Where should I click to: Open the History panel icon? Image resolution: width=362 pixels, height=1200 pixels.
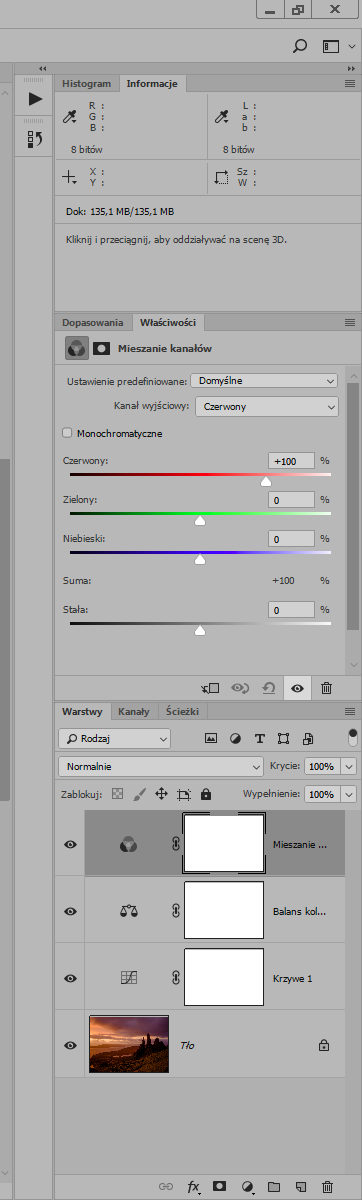click(35, 139)
